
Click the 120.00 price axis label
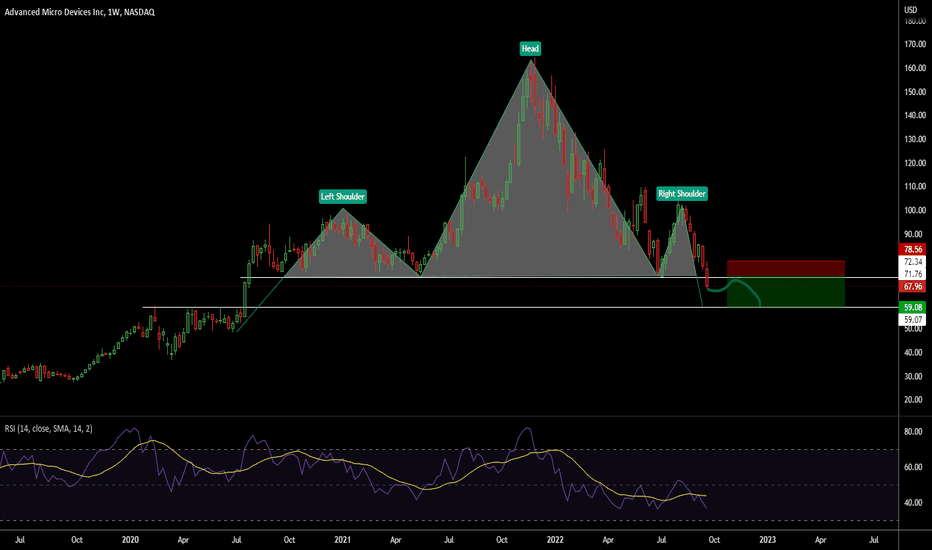(x=915, y=163)
